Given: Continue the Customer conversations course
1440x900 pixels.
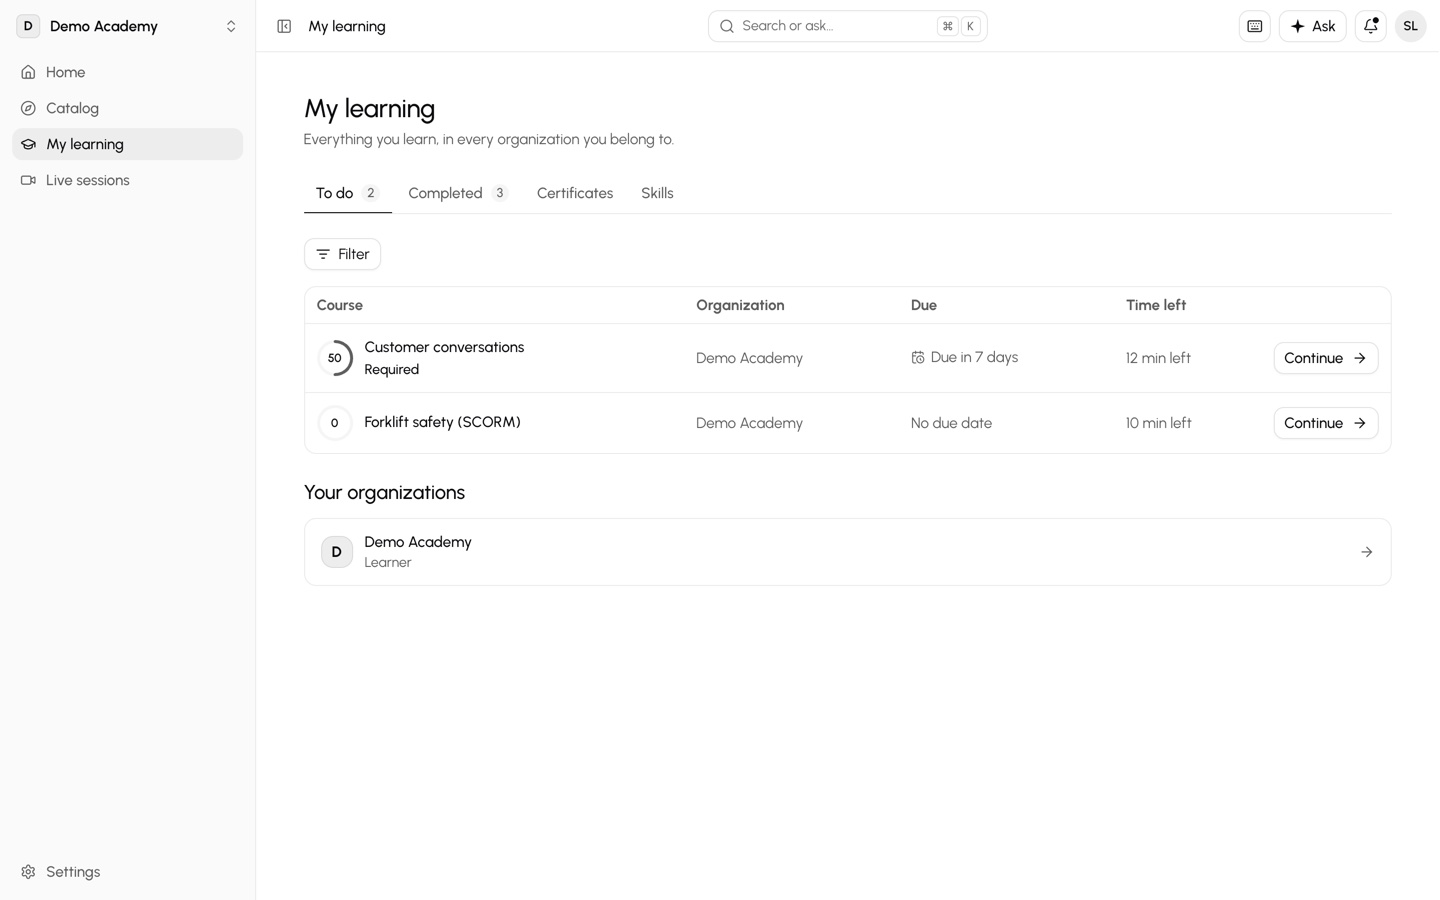Looking at the screenshot, I should [x=1325, y=358].
